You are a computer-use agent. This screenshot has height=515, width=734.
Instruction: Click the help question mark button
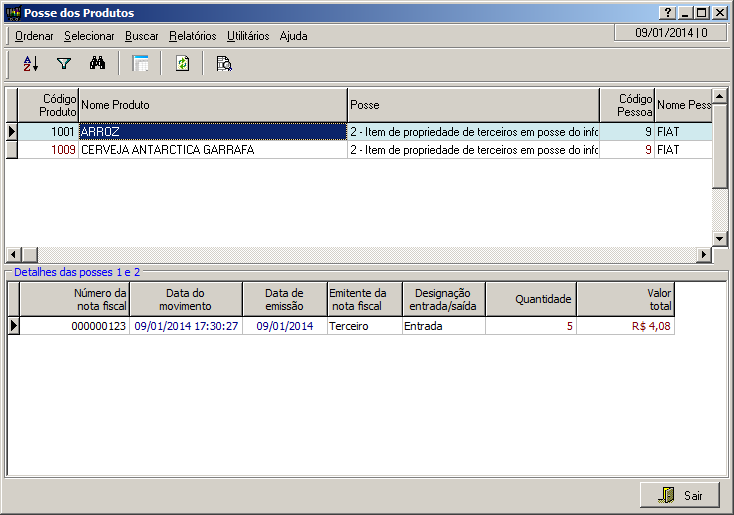667,13
